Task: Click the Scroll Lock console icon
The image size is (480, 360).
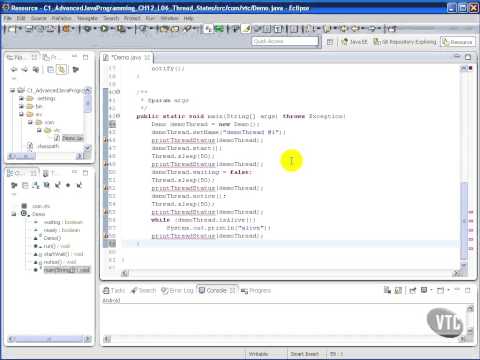Action: click(398, 290)
